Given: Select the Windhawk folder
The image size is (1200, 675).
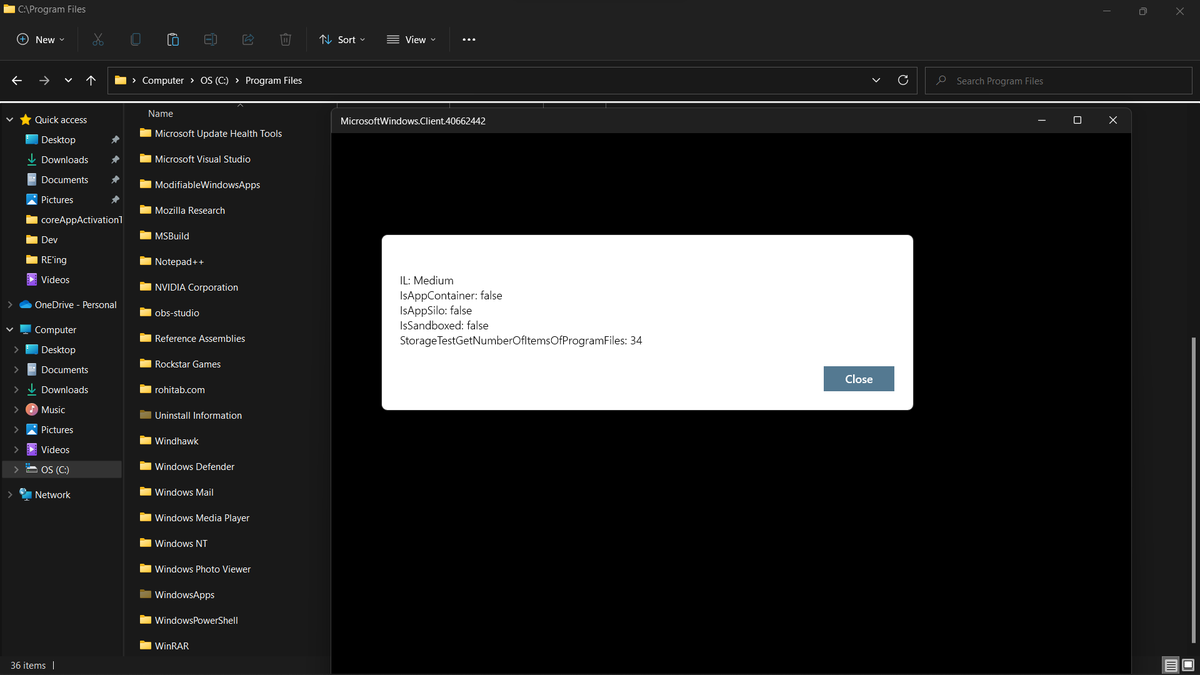Looking at the screenshot, I should point(169,441).
